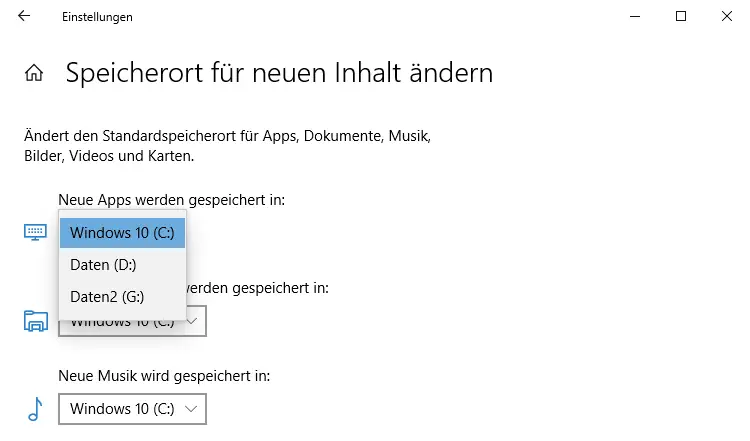This screenshot has height=441, width=750.
Task: Click the Home icon beside the heading
Action: tap(34, 73)
